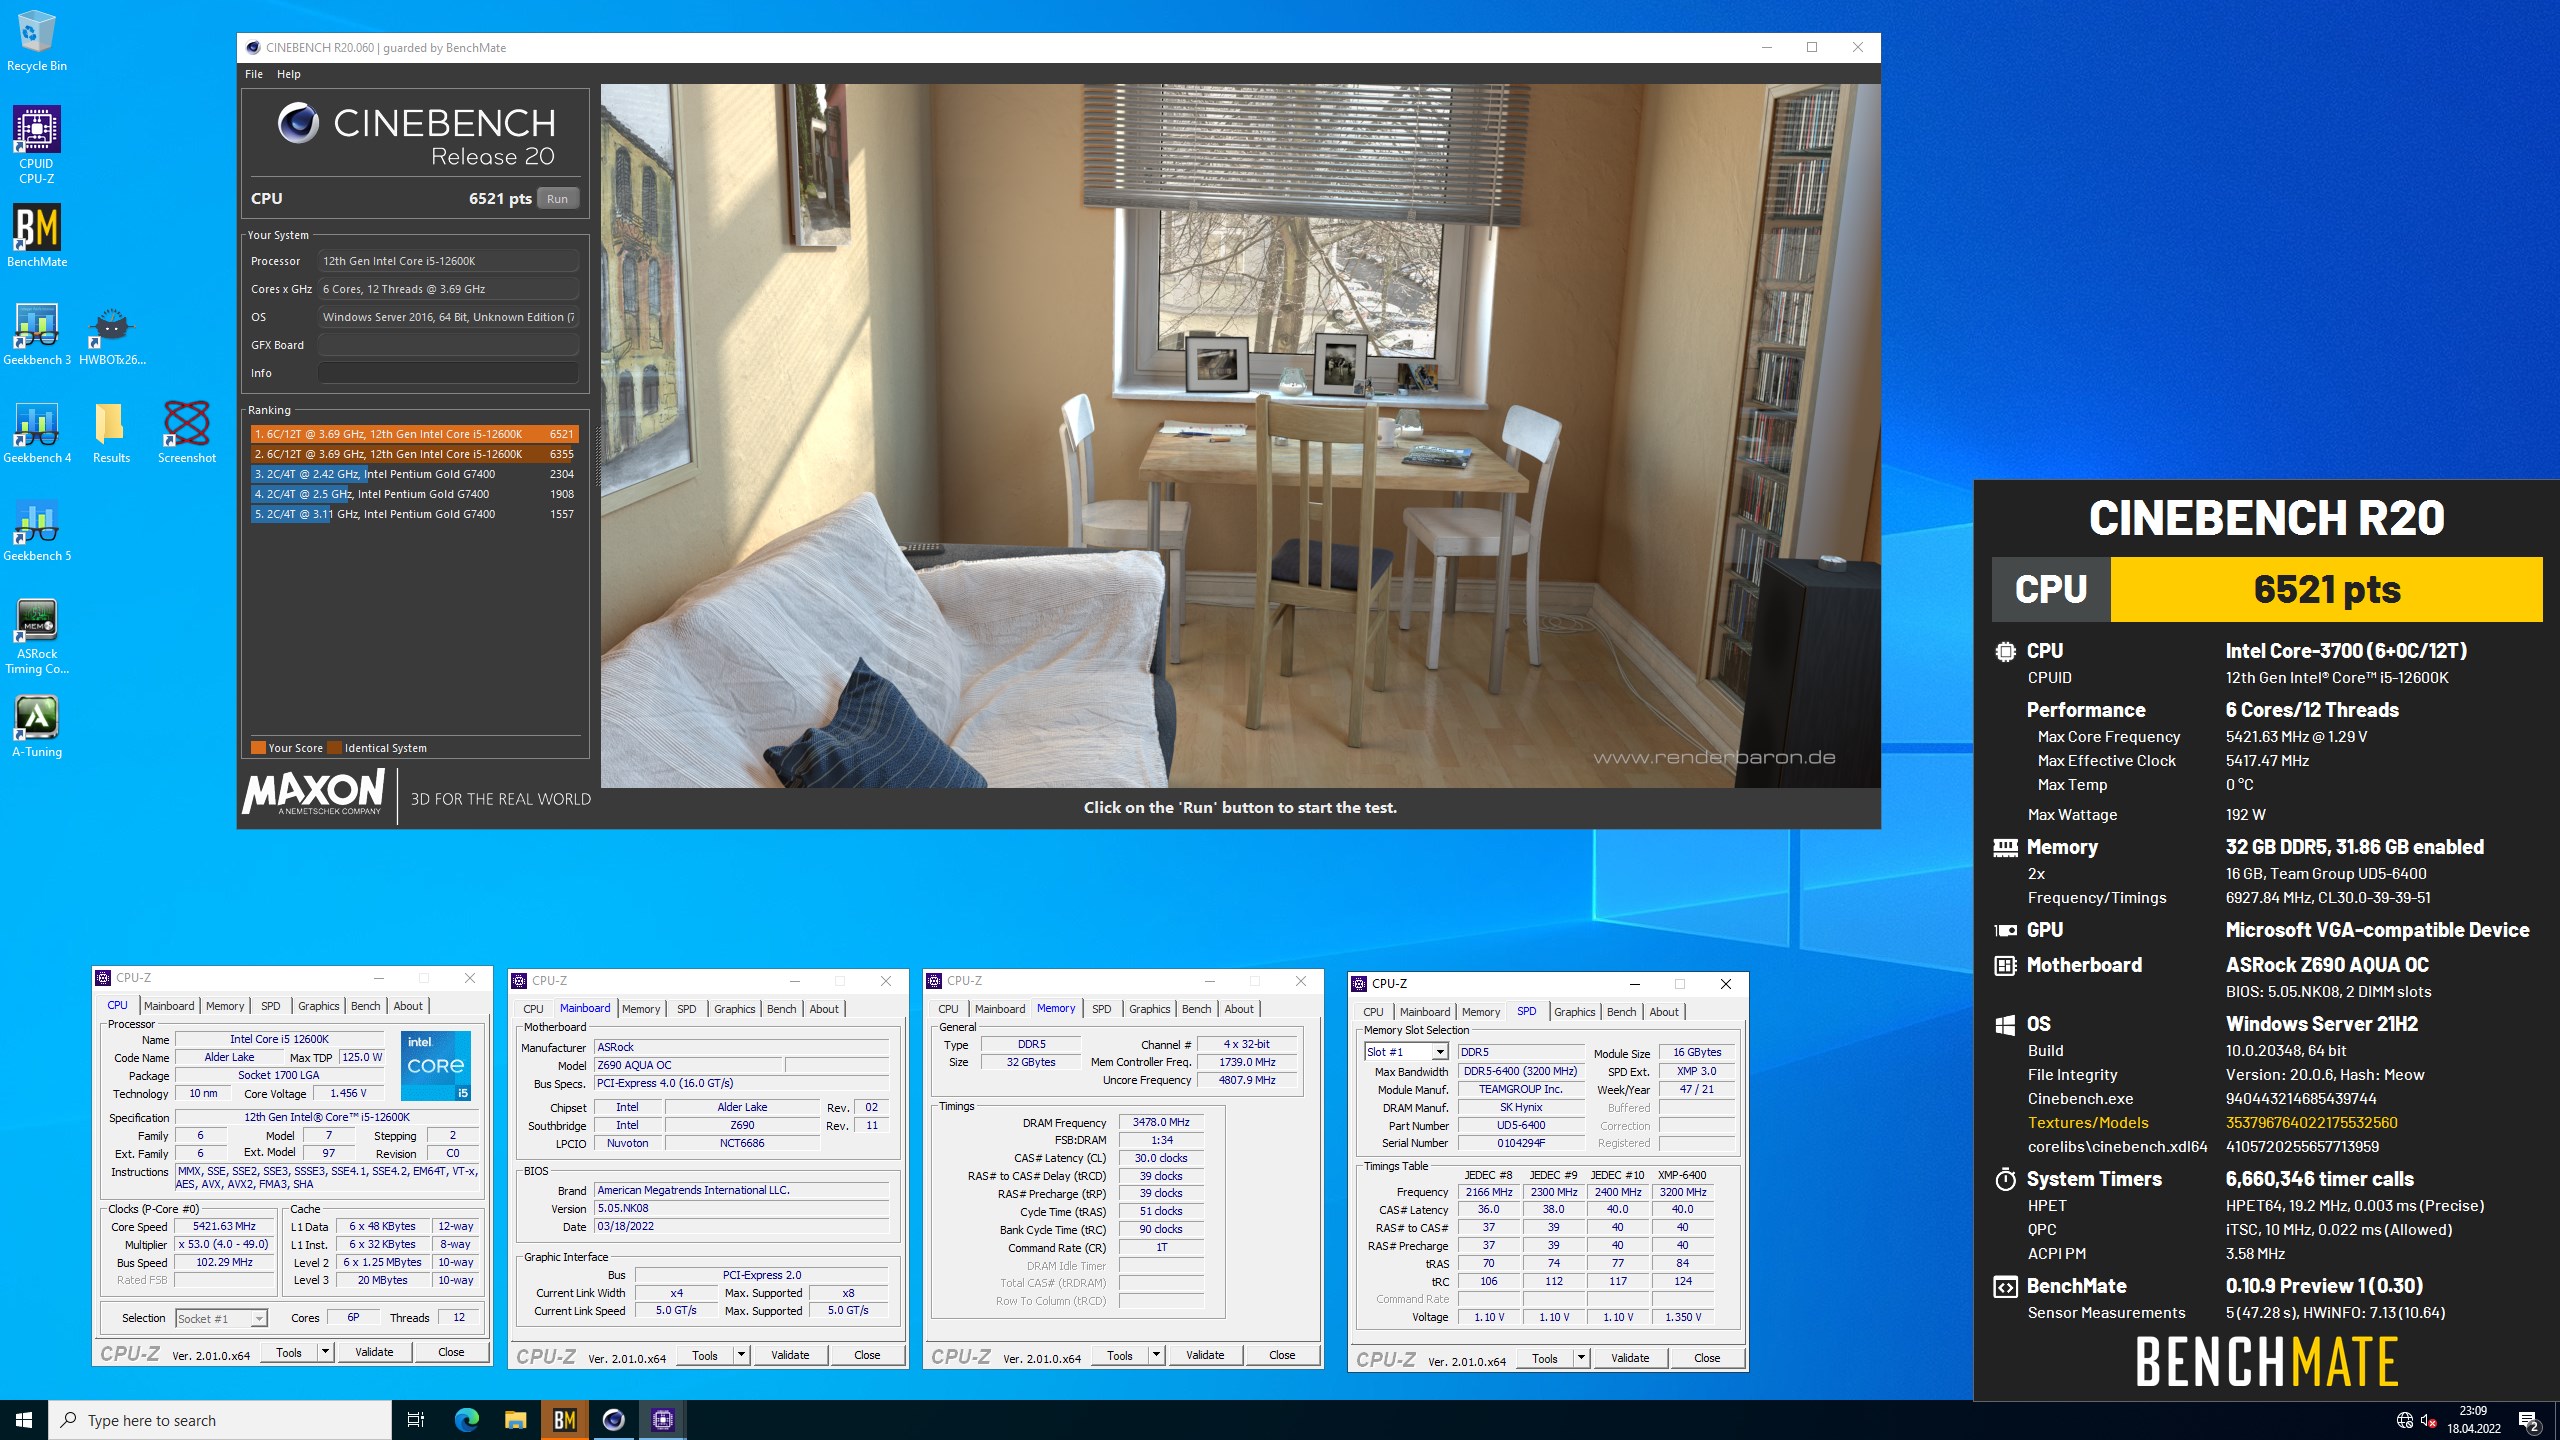Click Validate in SPD CPU-Z window

point(1630,1358)
